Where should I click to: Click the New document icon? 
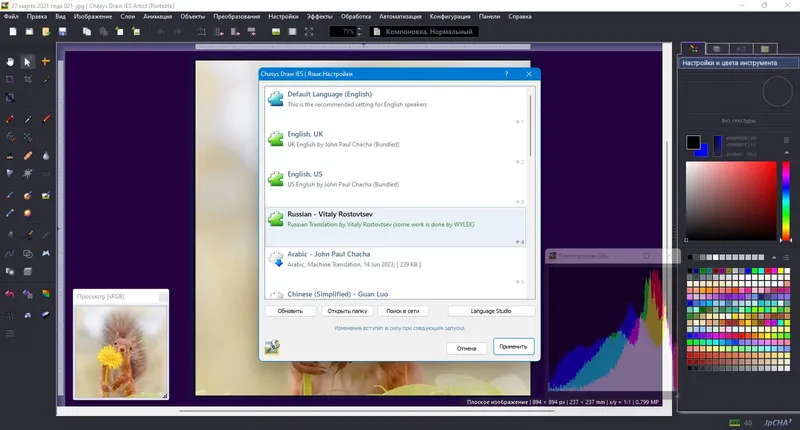click(13, 32)
